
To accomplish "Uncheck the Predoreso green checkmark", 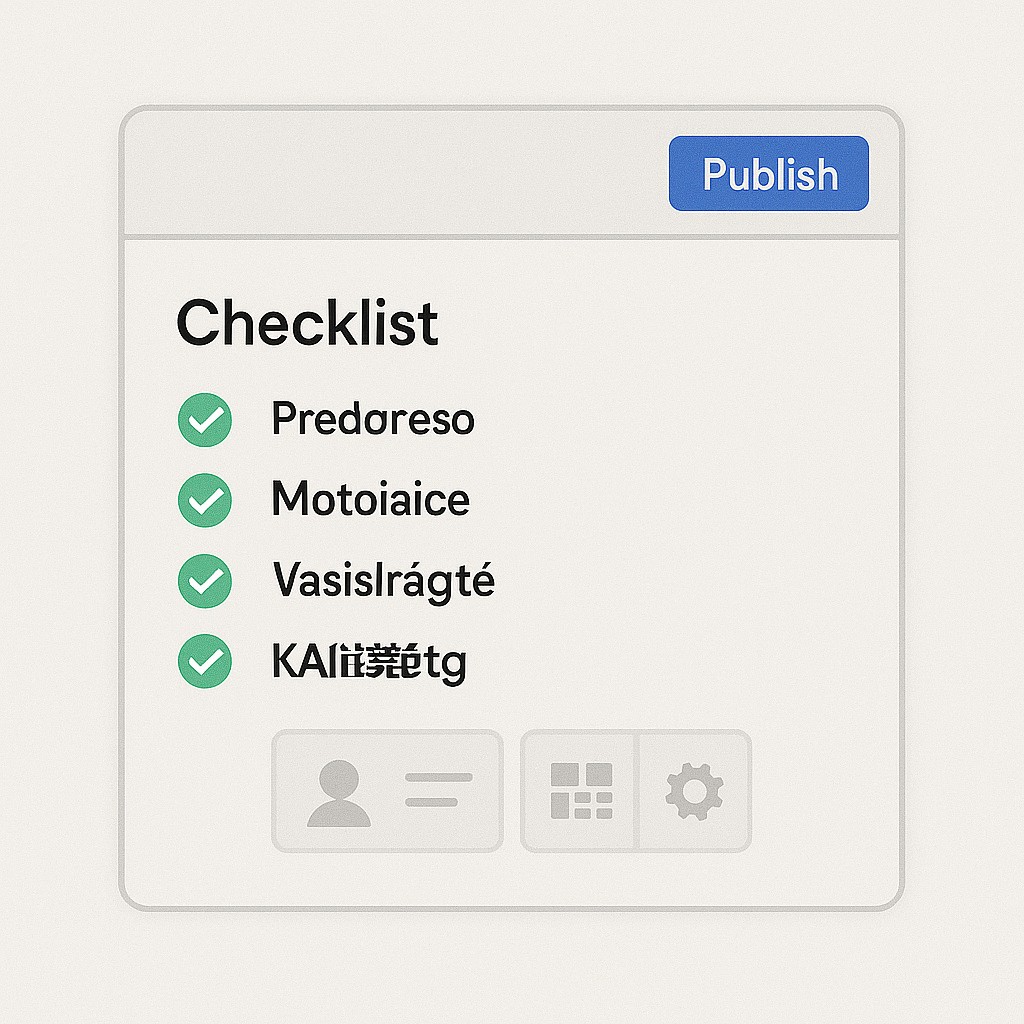I will (x=205, y=420).
